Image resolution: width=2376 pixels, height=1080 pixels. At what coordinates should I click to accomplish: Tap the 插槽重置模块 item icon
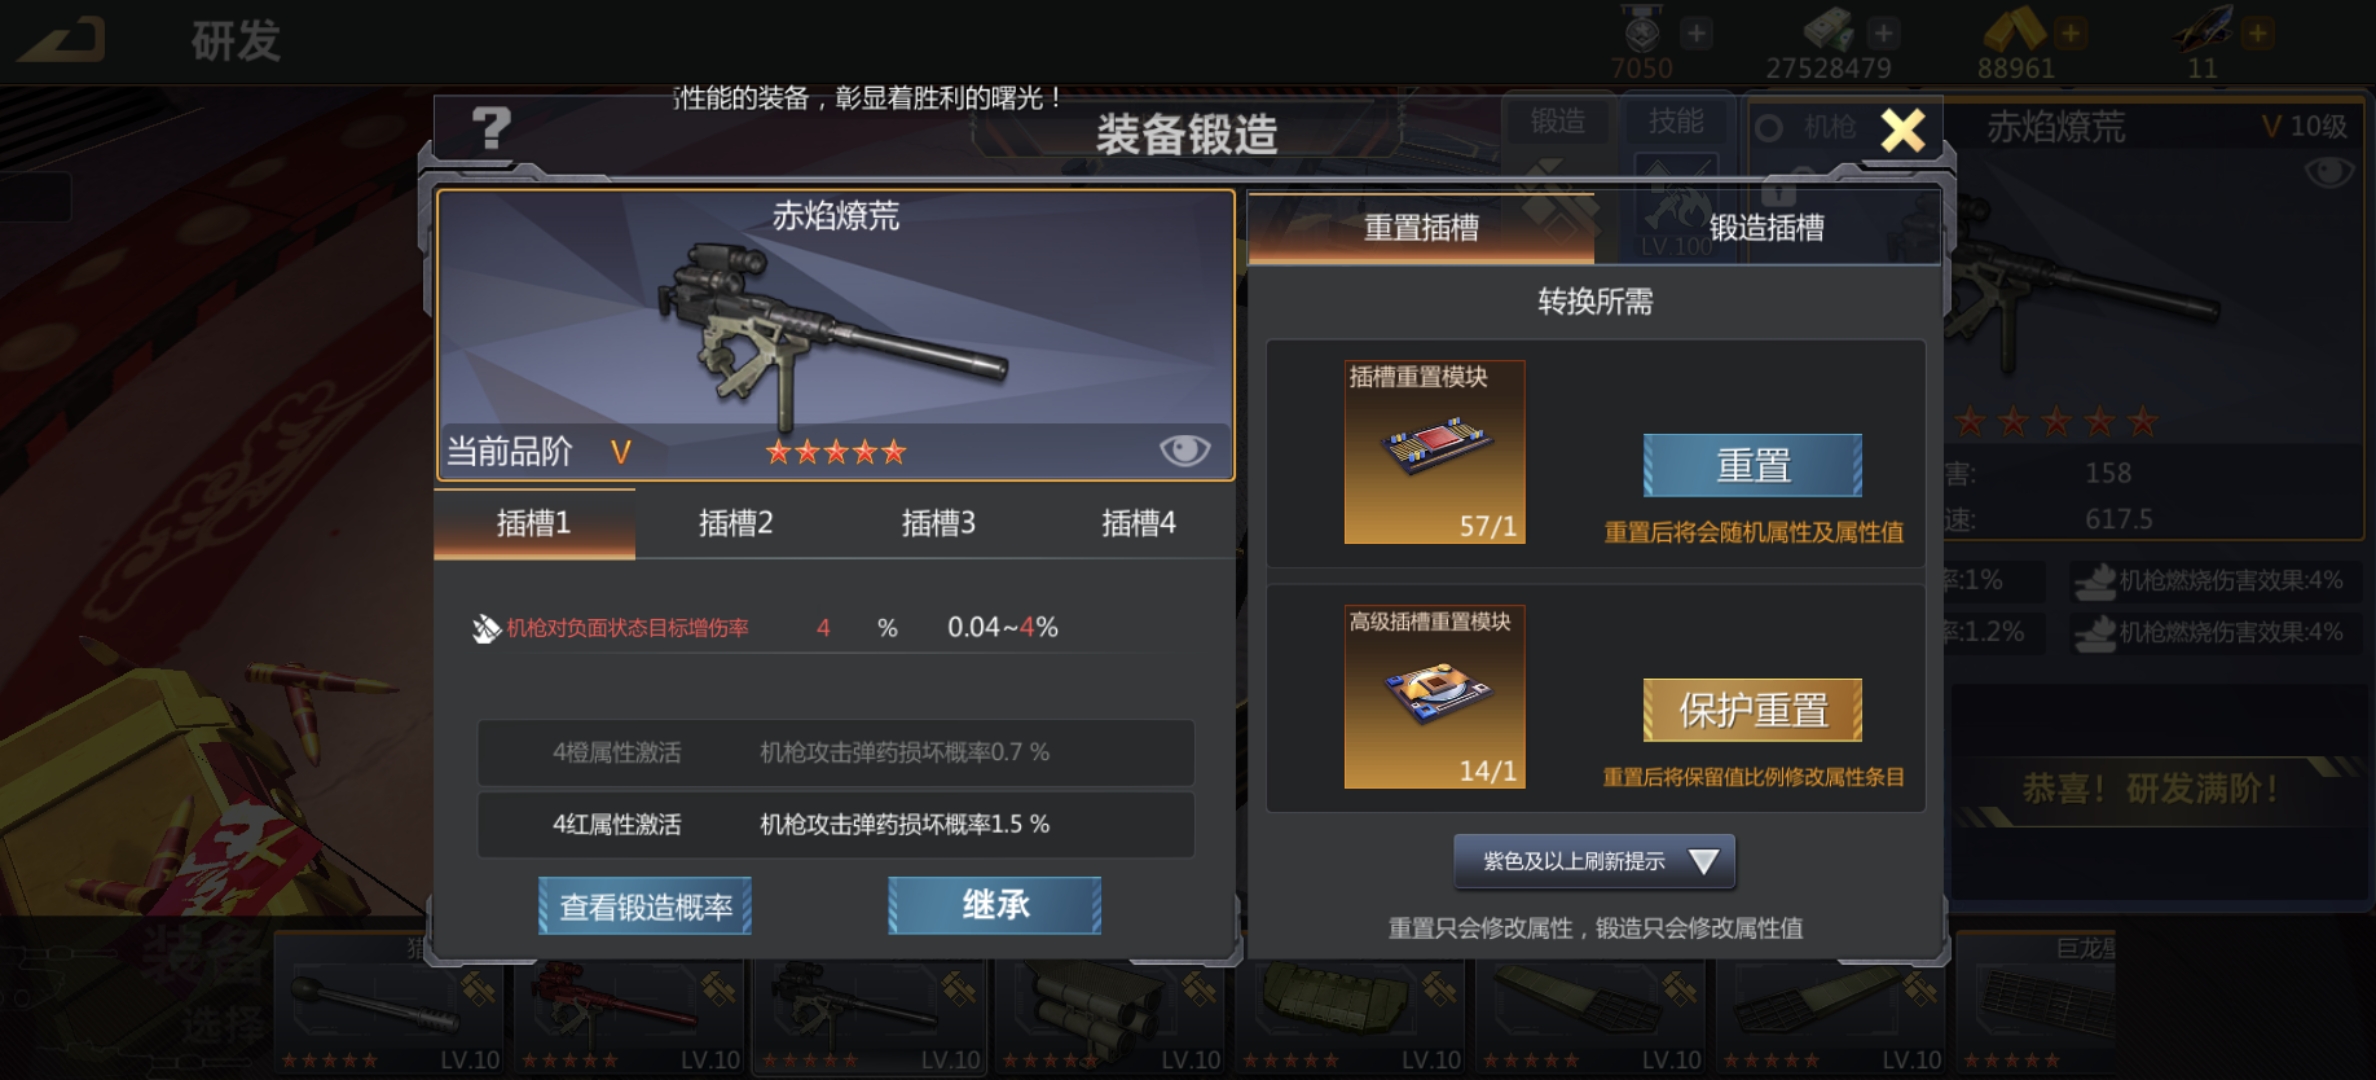tap(1434, 452)
